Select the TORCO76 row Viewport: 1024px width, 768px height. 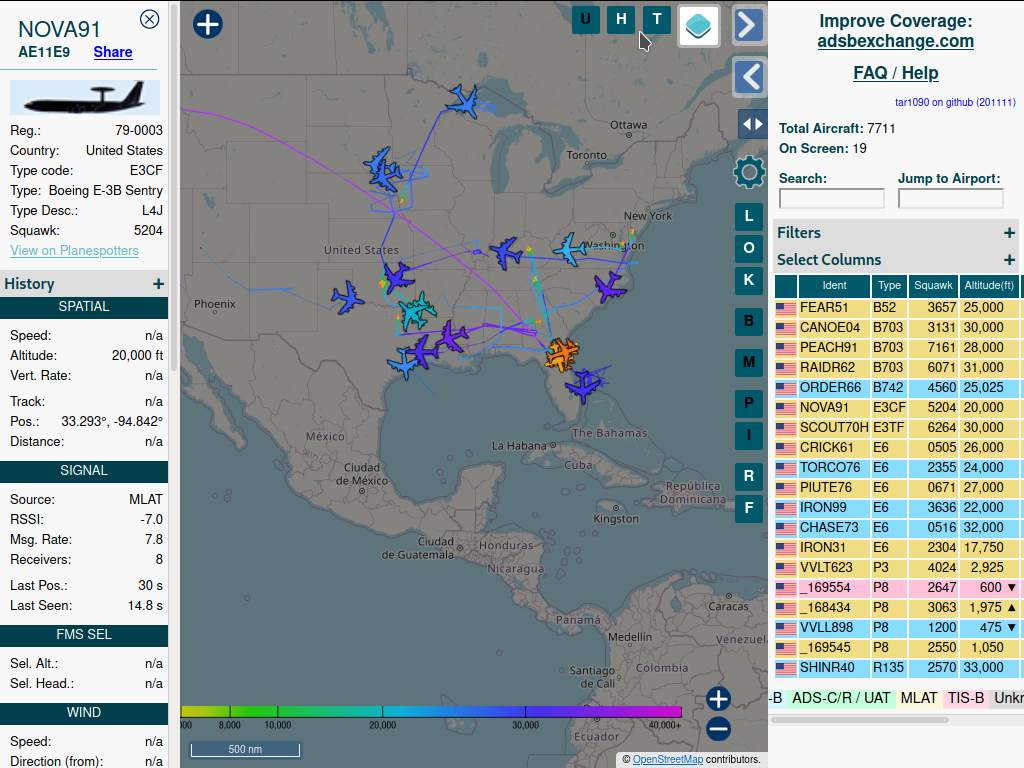tap(899, 468)
